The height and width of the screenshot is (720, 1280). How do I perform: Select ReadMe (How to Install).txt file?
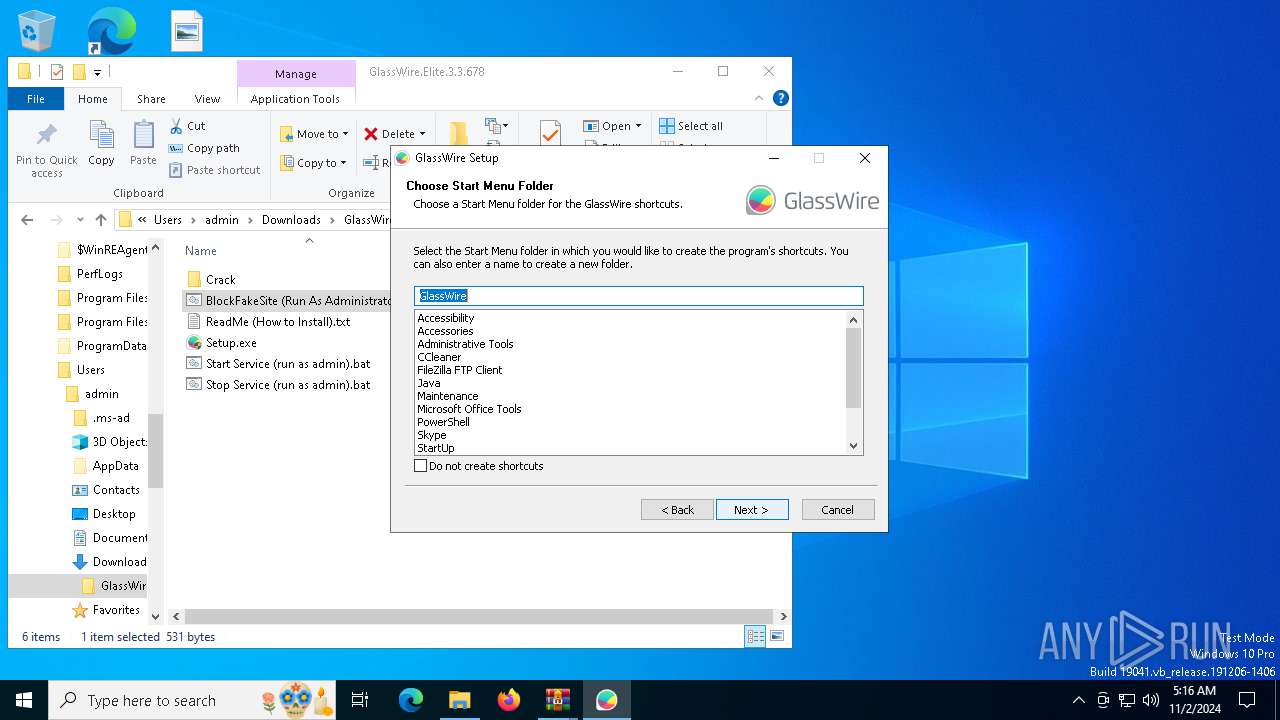(277, 322)
